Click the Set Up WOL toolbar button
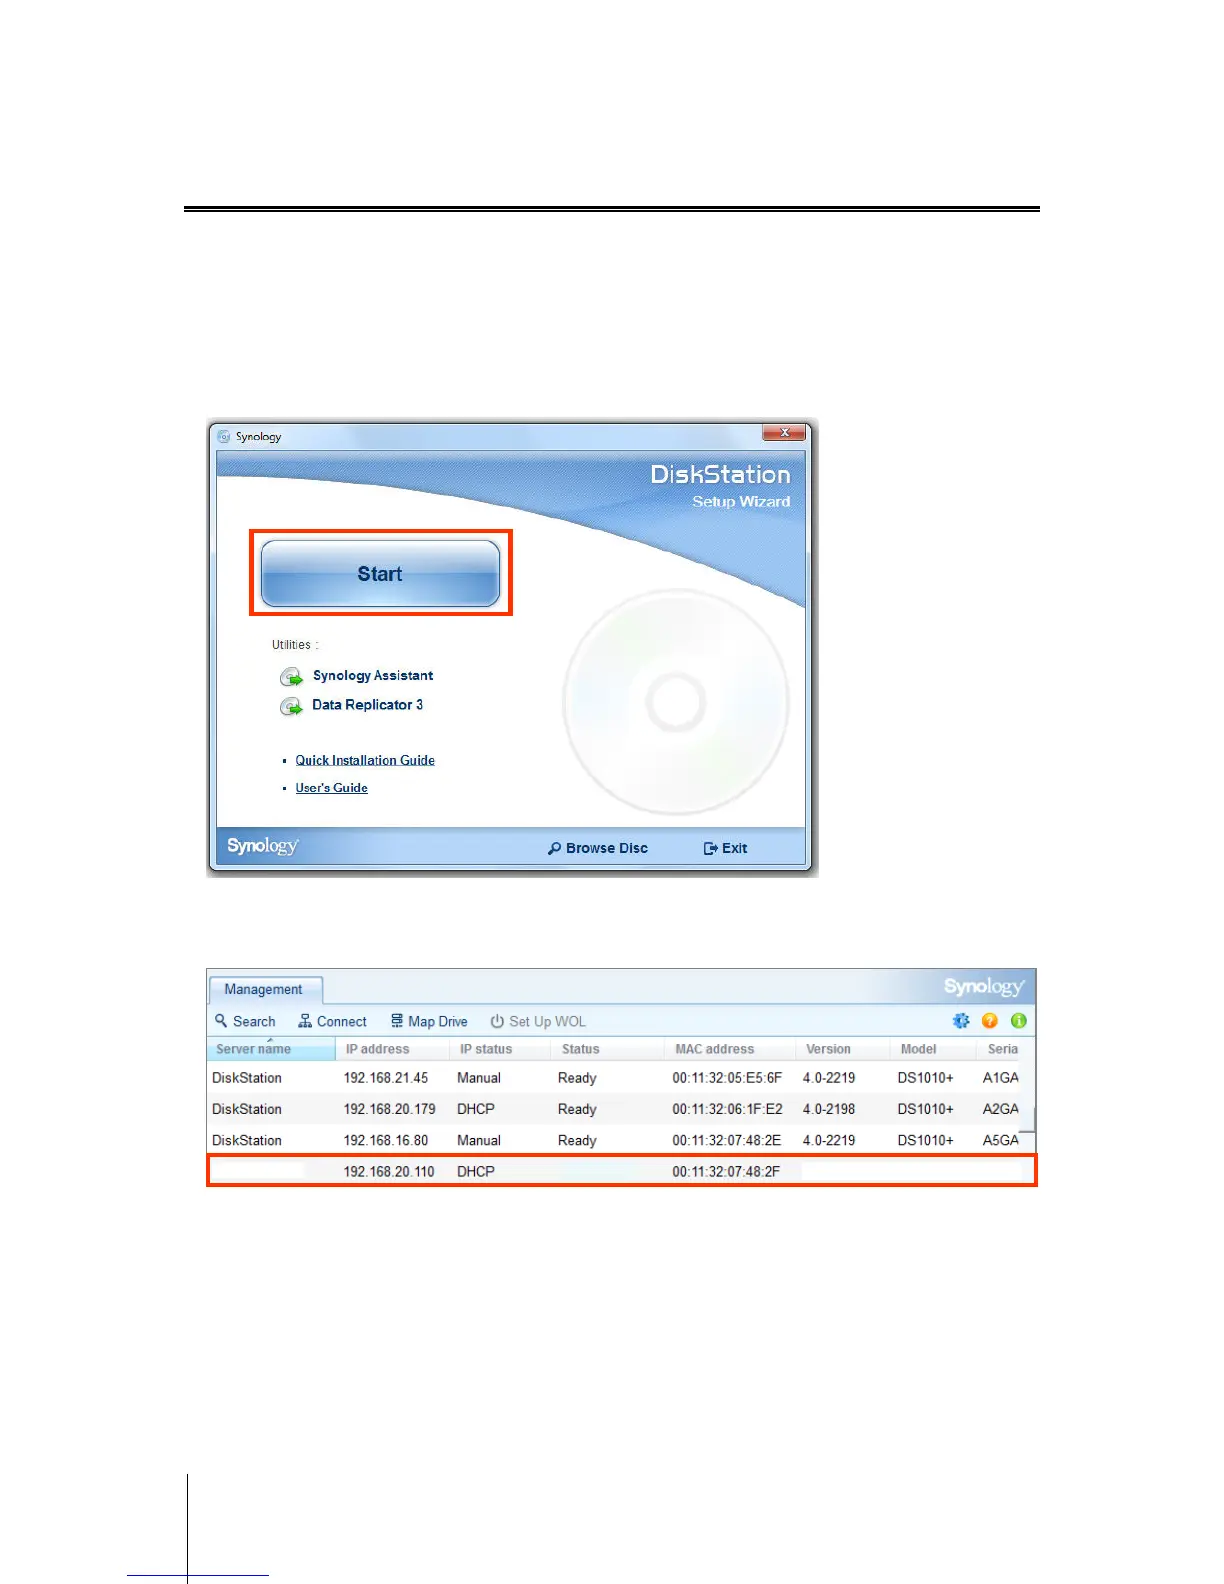Image resolution: width=1224 pixels, height=1584 pixels. click(538, 1021)
